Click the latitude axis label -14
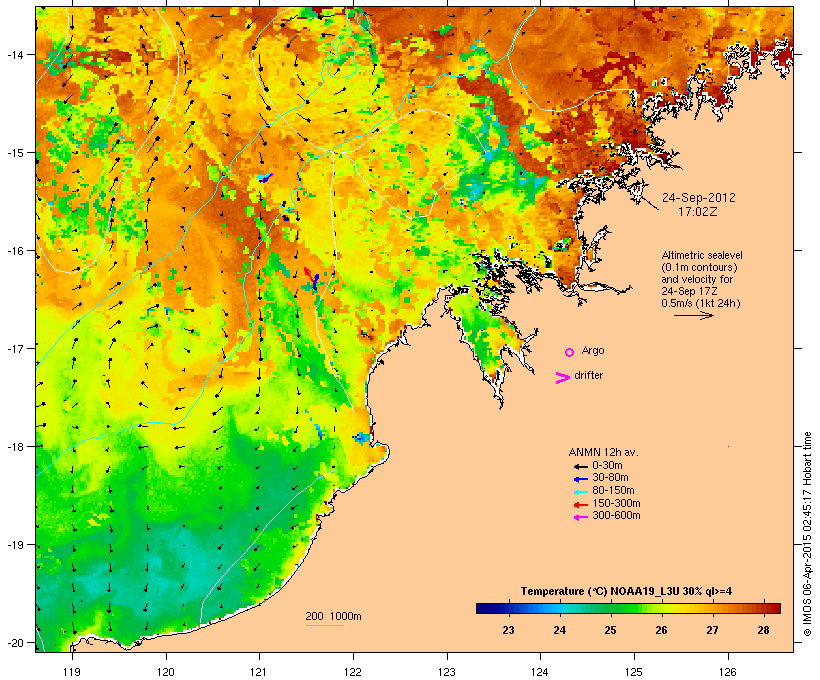Viewport: 820px width, 680px height. pyautogui.click(x=14, y=54)
